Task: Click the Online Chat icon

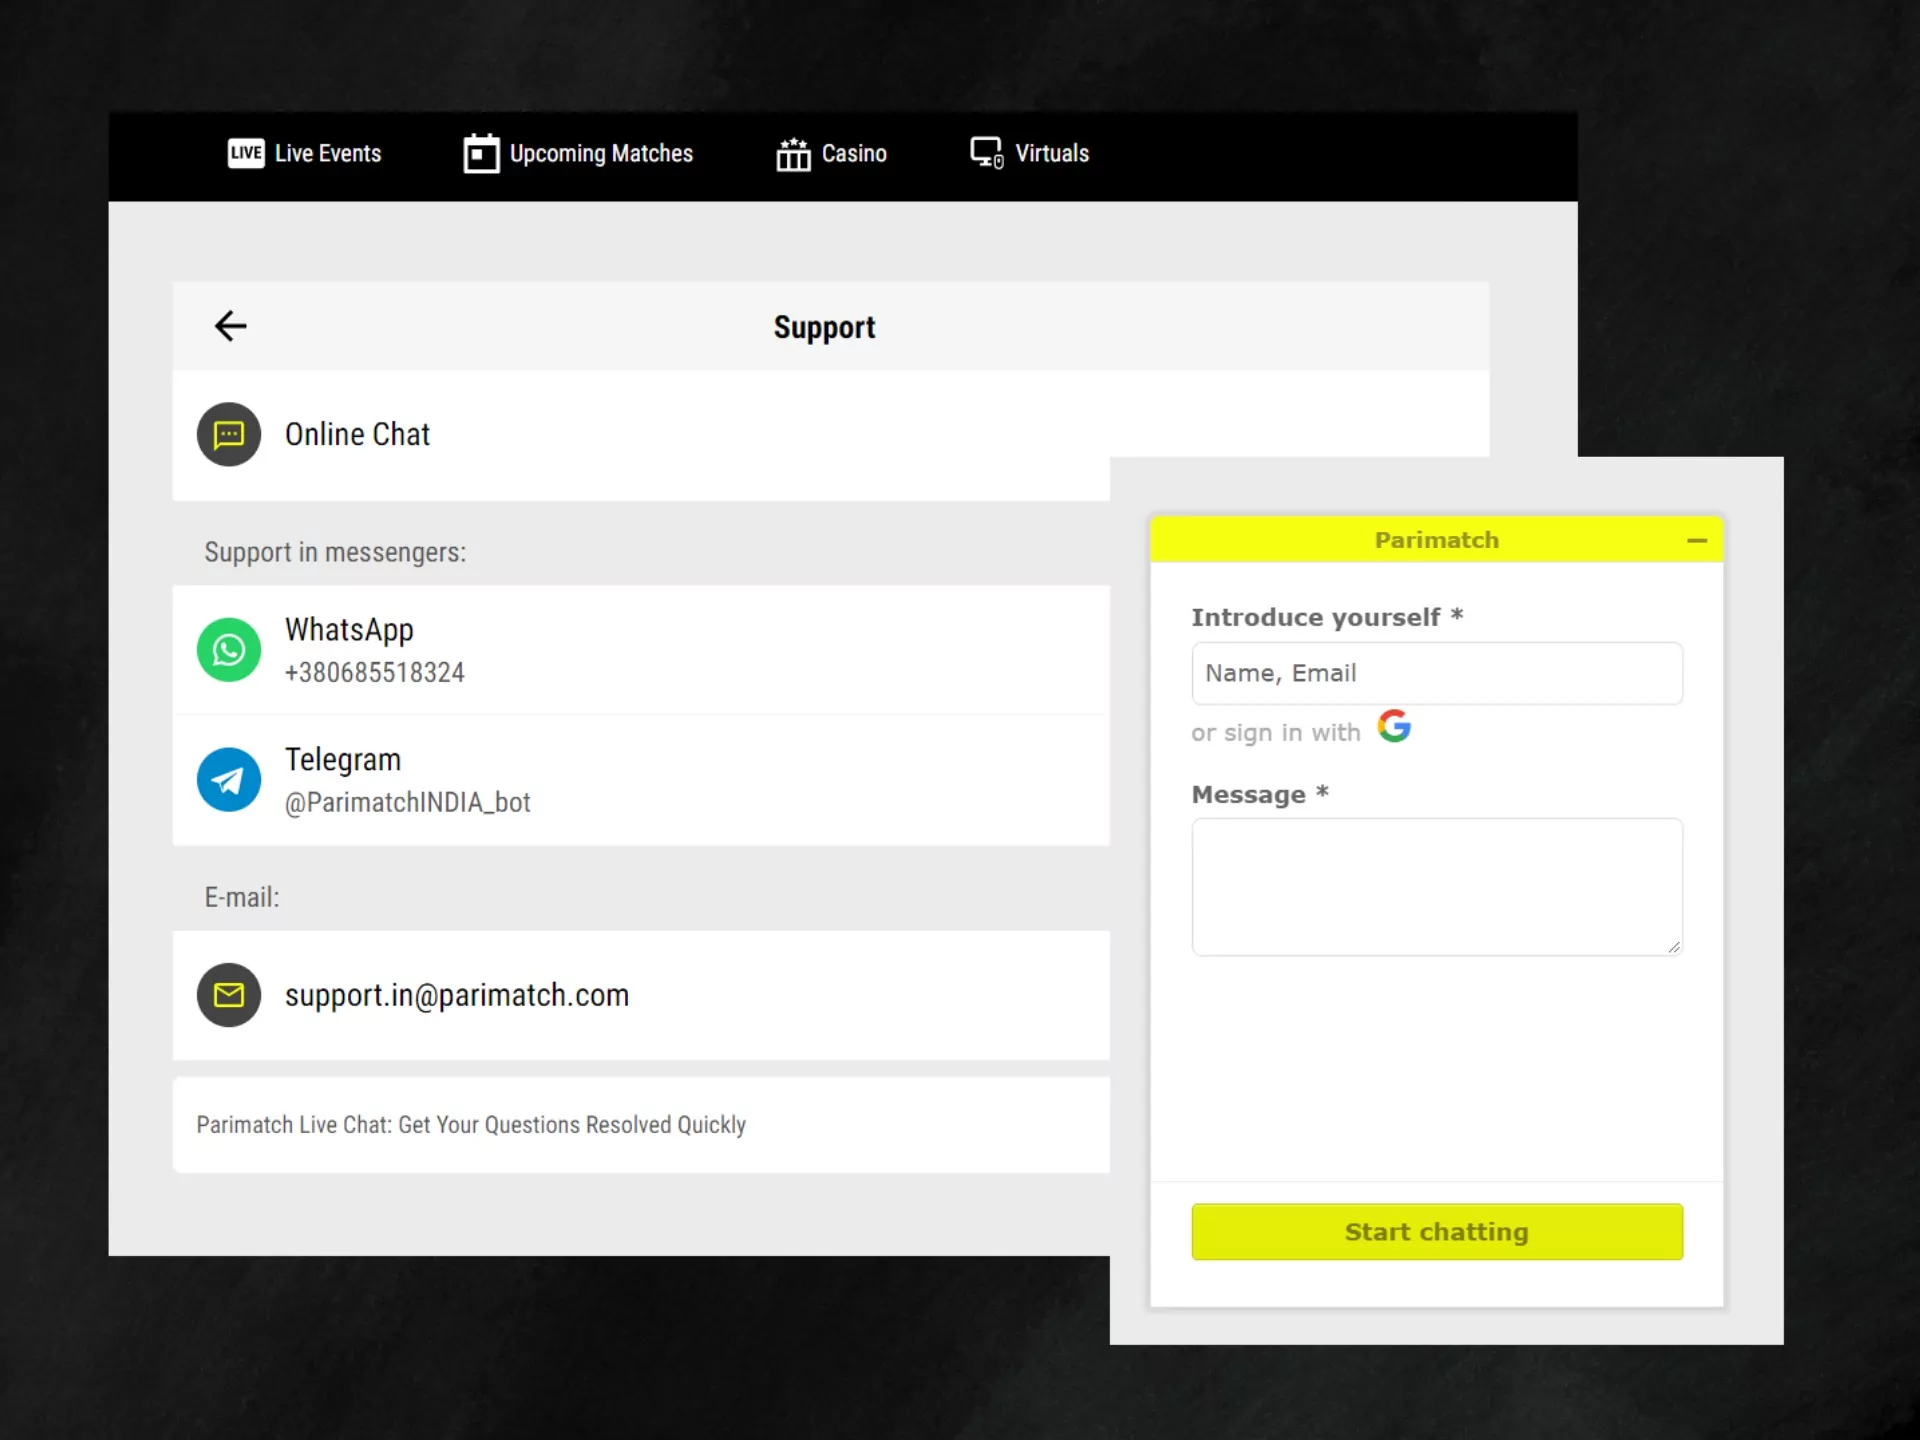Action: click(x=228, y=434)
